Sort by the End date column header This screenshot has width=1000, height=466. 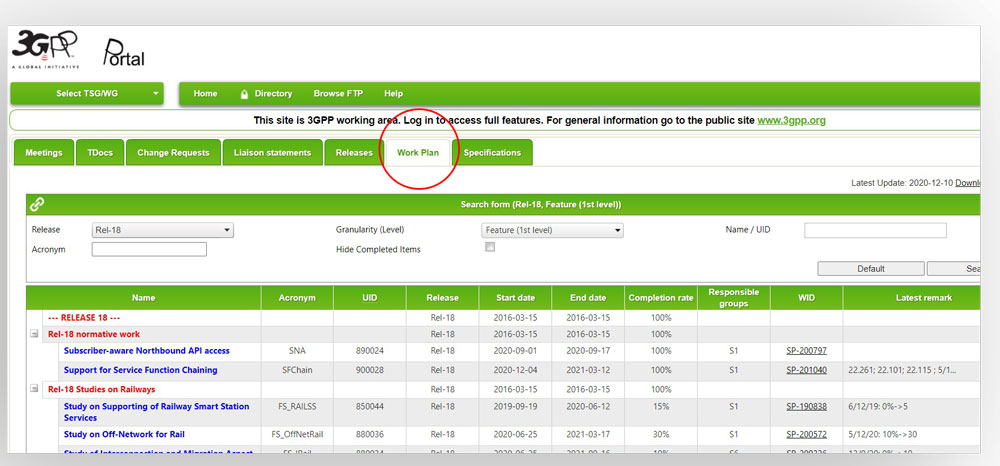tap(588, 298)
